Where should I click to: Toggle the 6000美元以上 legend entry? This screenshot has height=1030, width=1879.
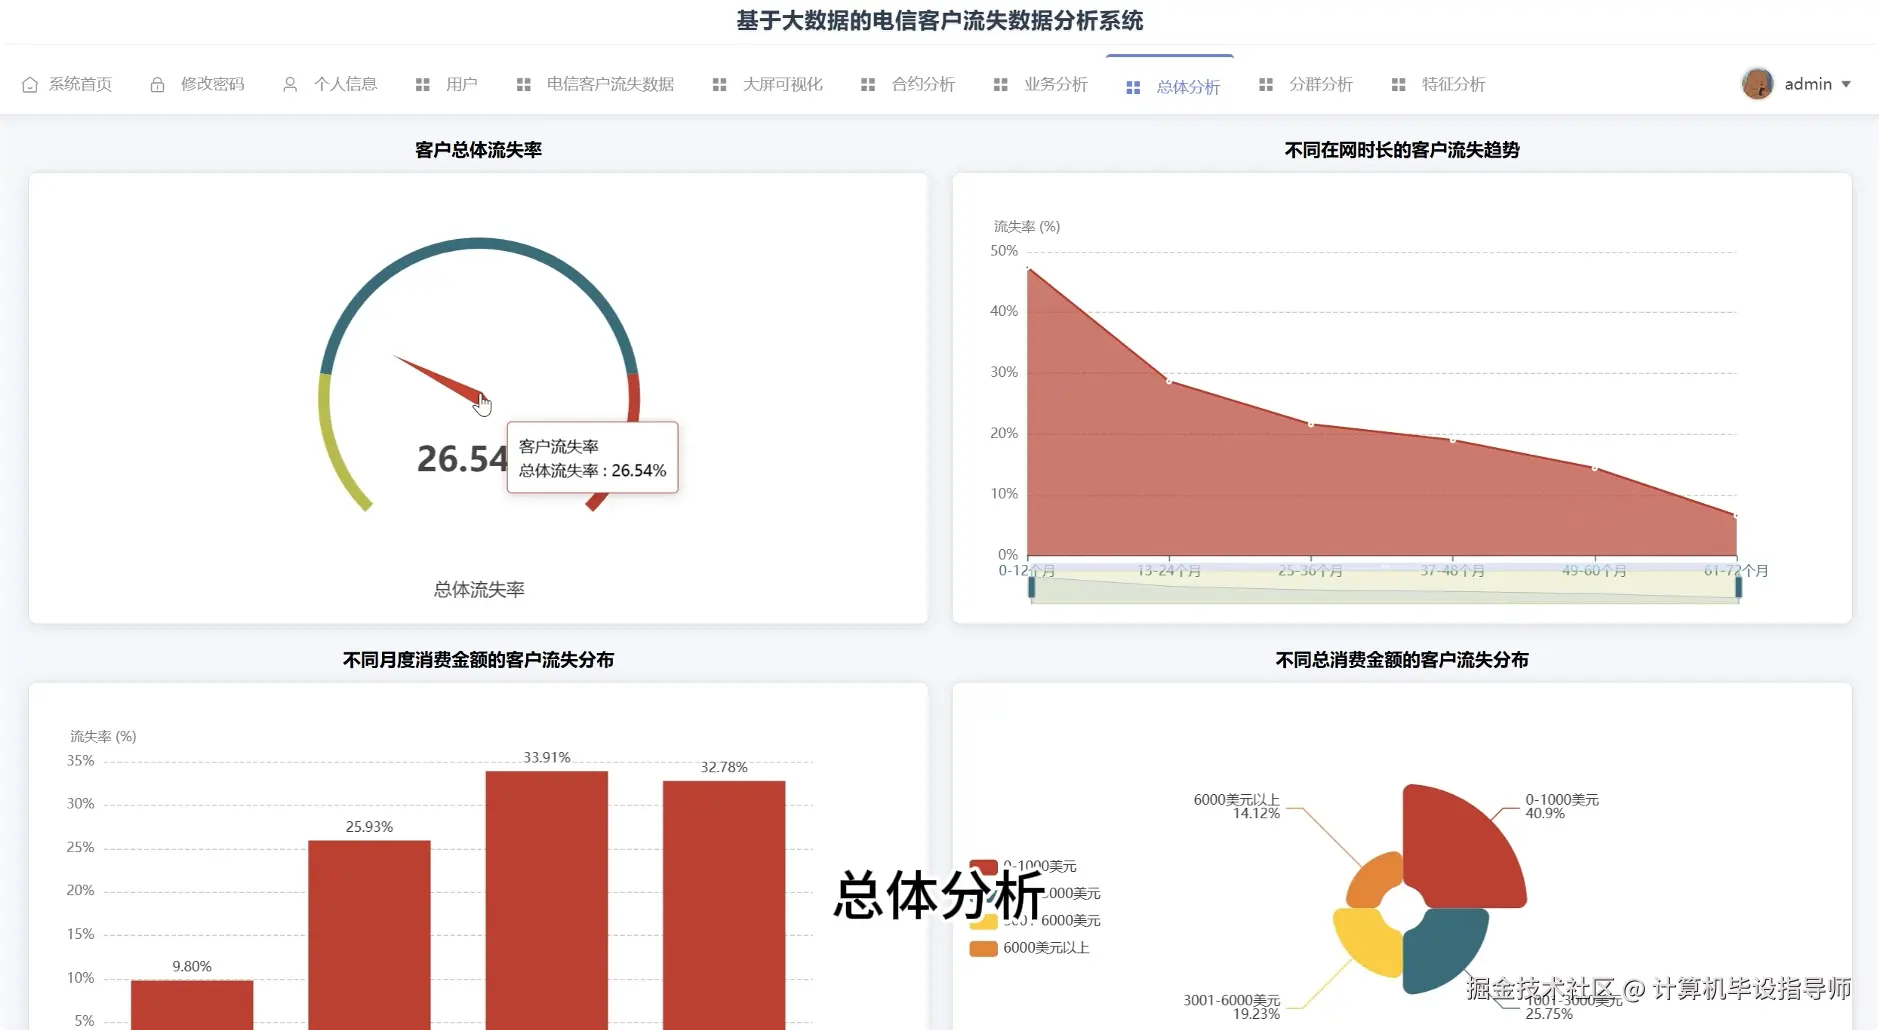pos(1030,948)
